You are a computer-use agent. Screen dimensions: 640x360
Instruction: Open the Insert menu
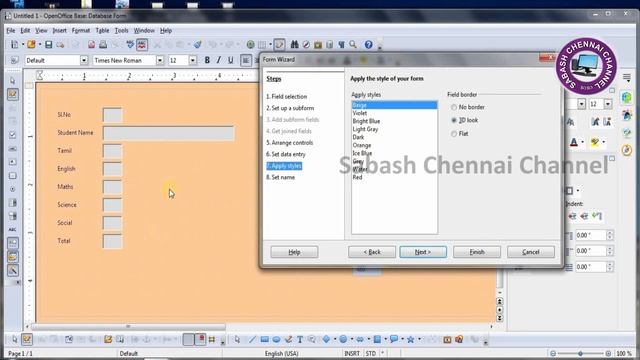pos(59,31)
